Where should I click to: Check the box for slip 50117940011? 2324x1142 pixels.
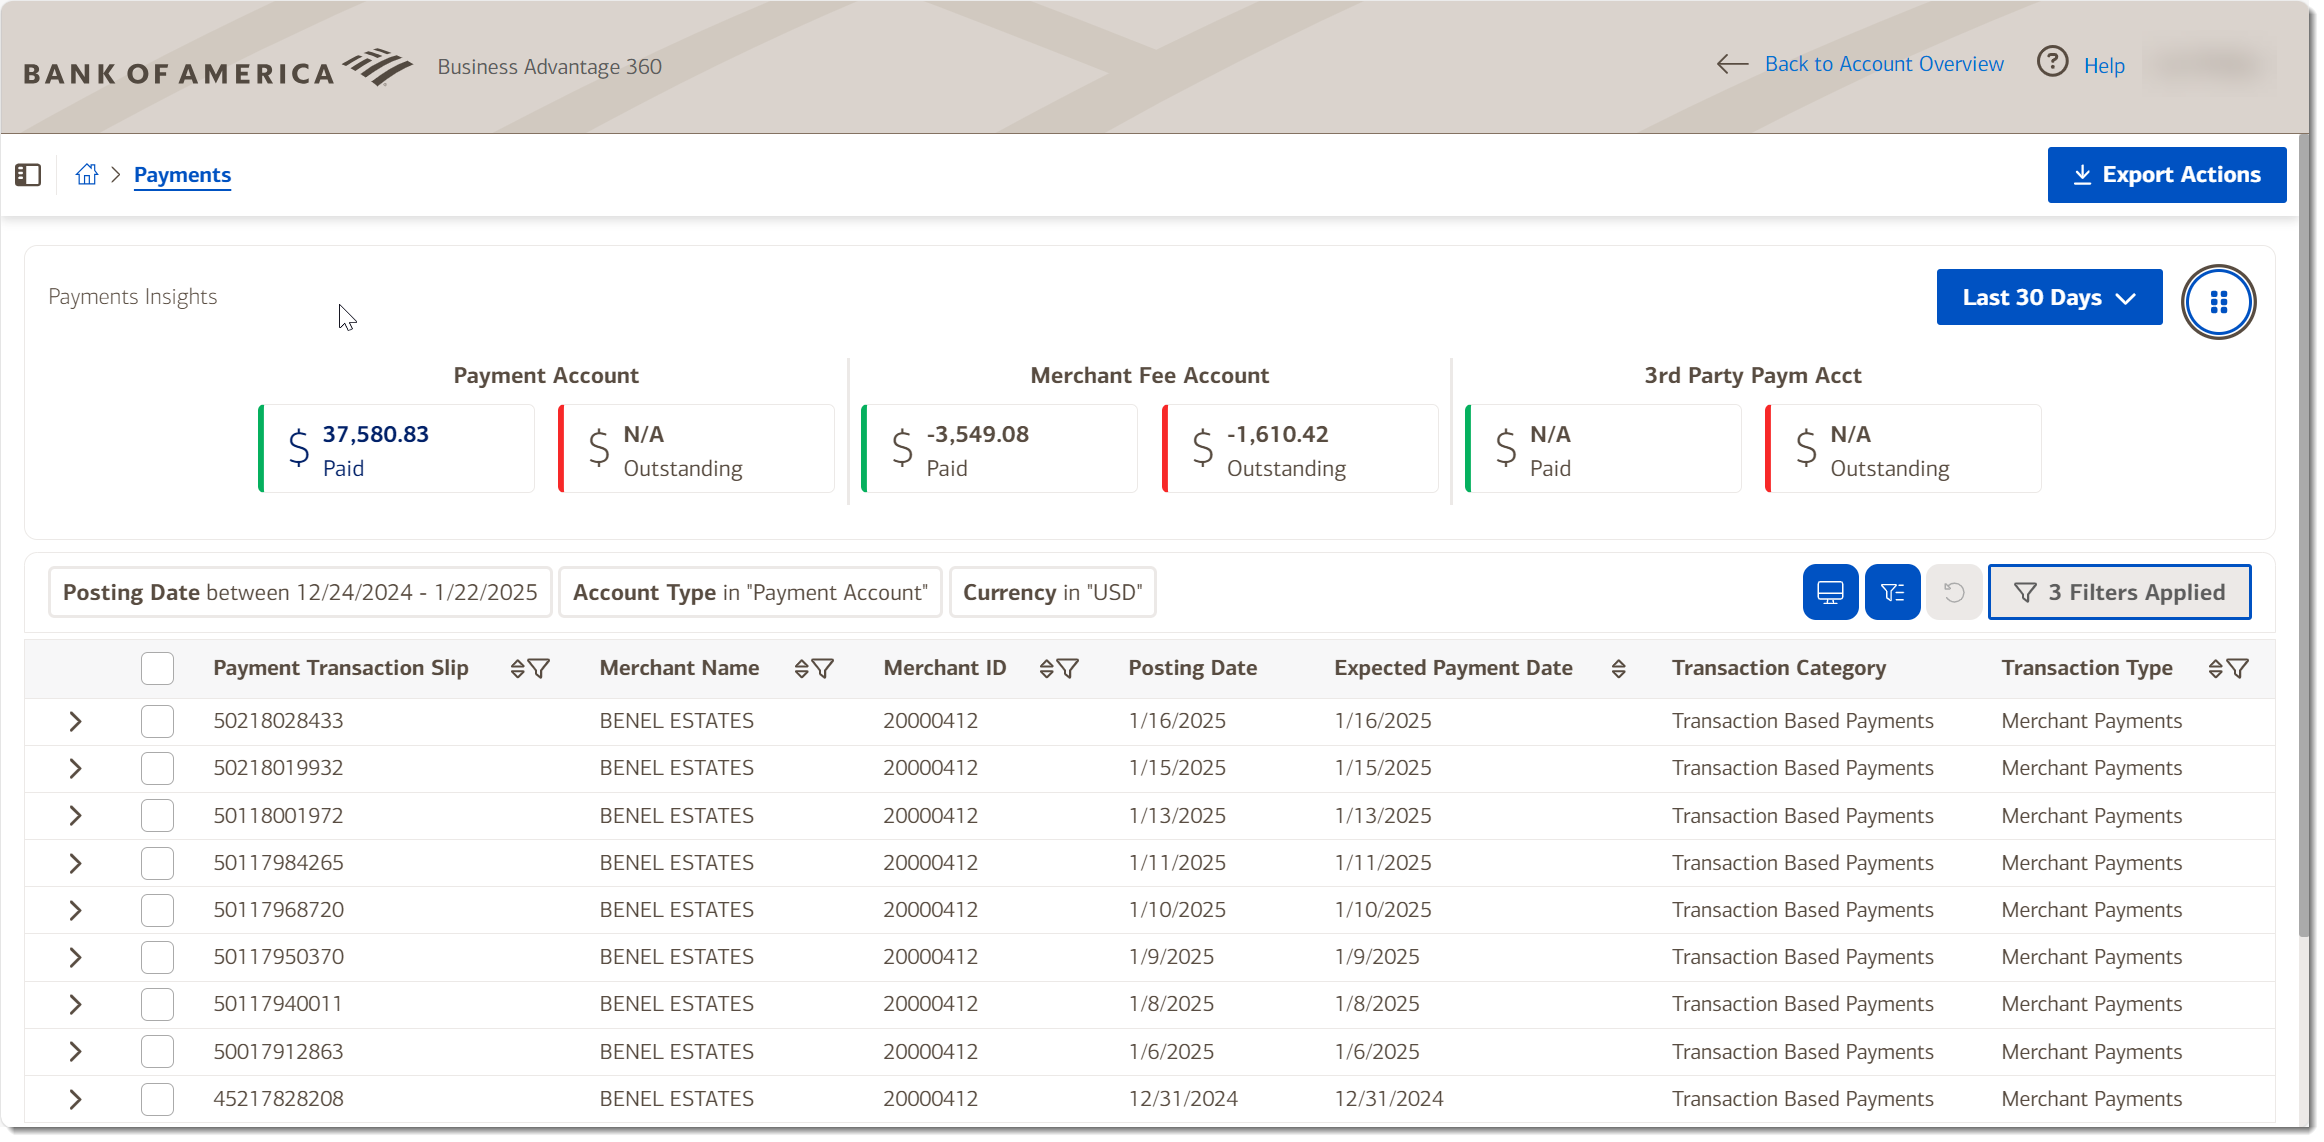[157, 1004]
